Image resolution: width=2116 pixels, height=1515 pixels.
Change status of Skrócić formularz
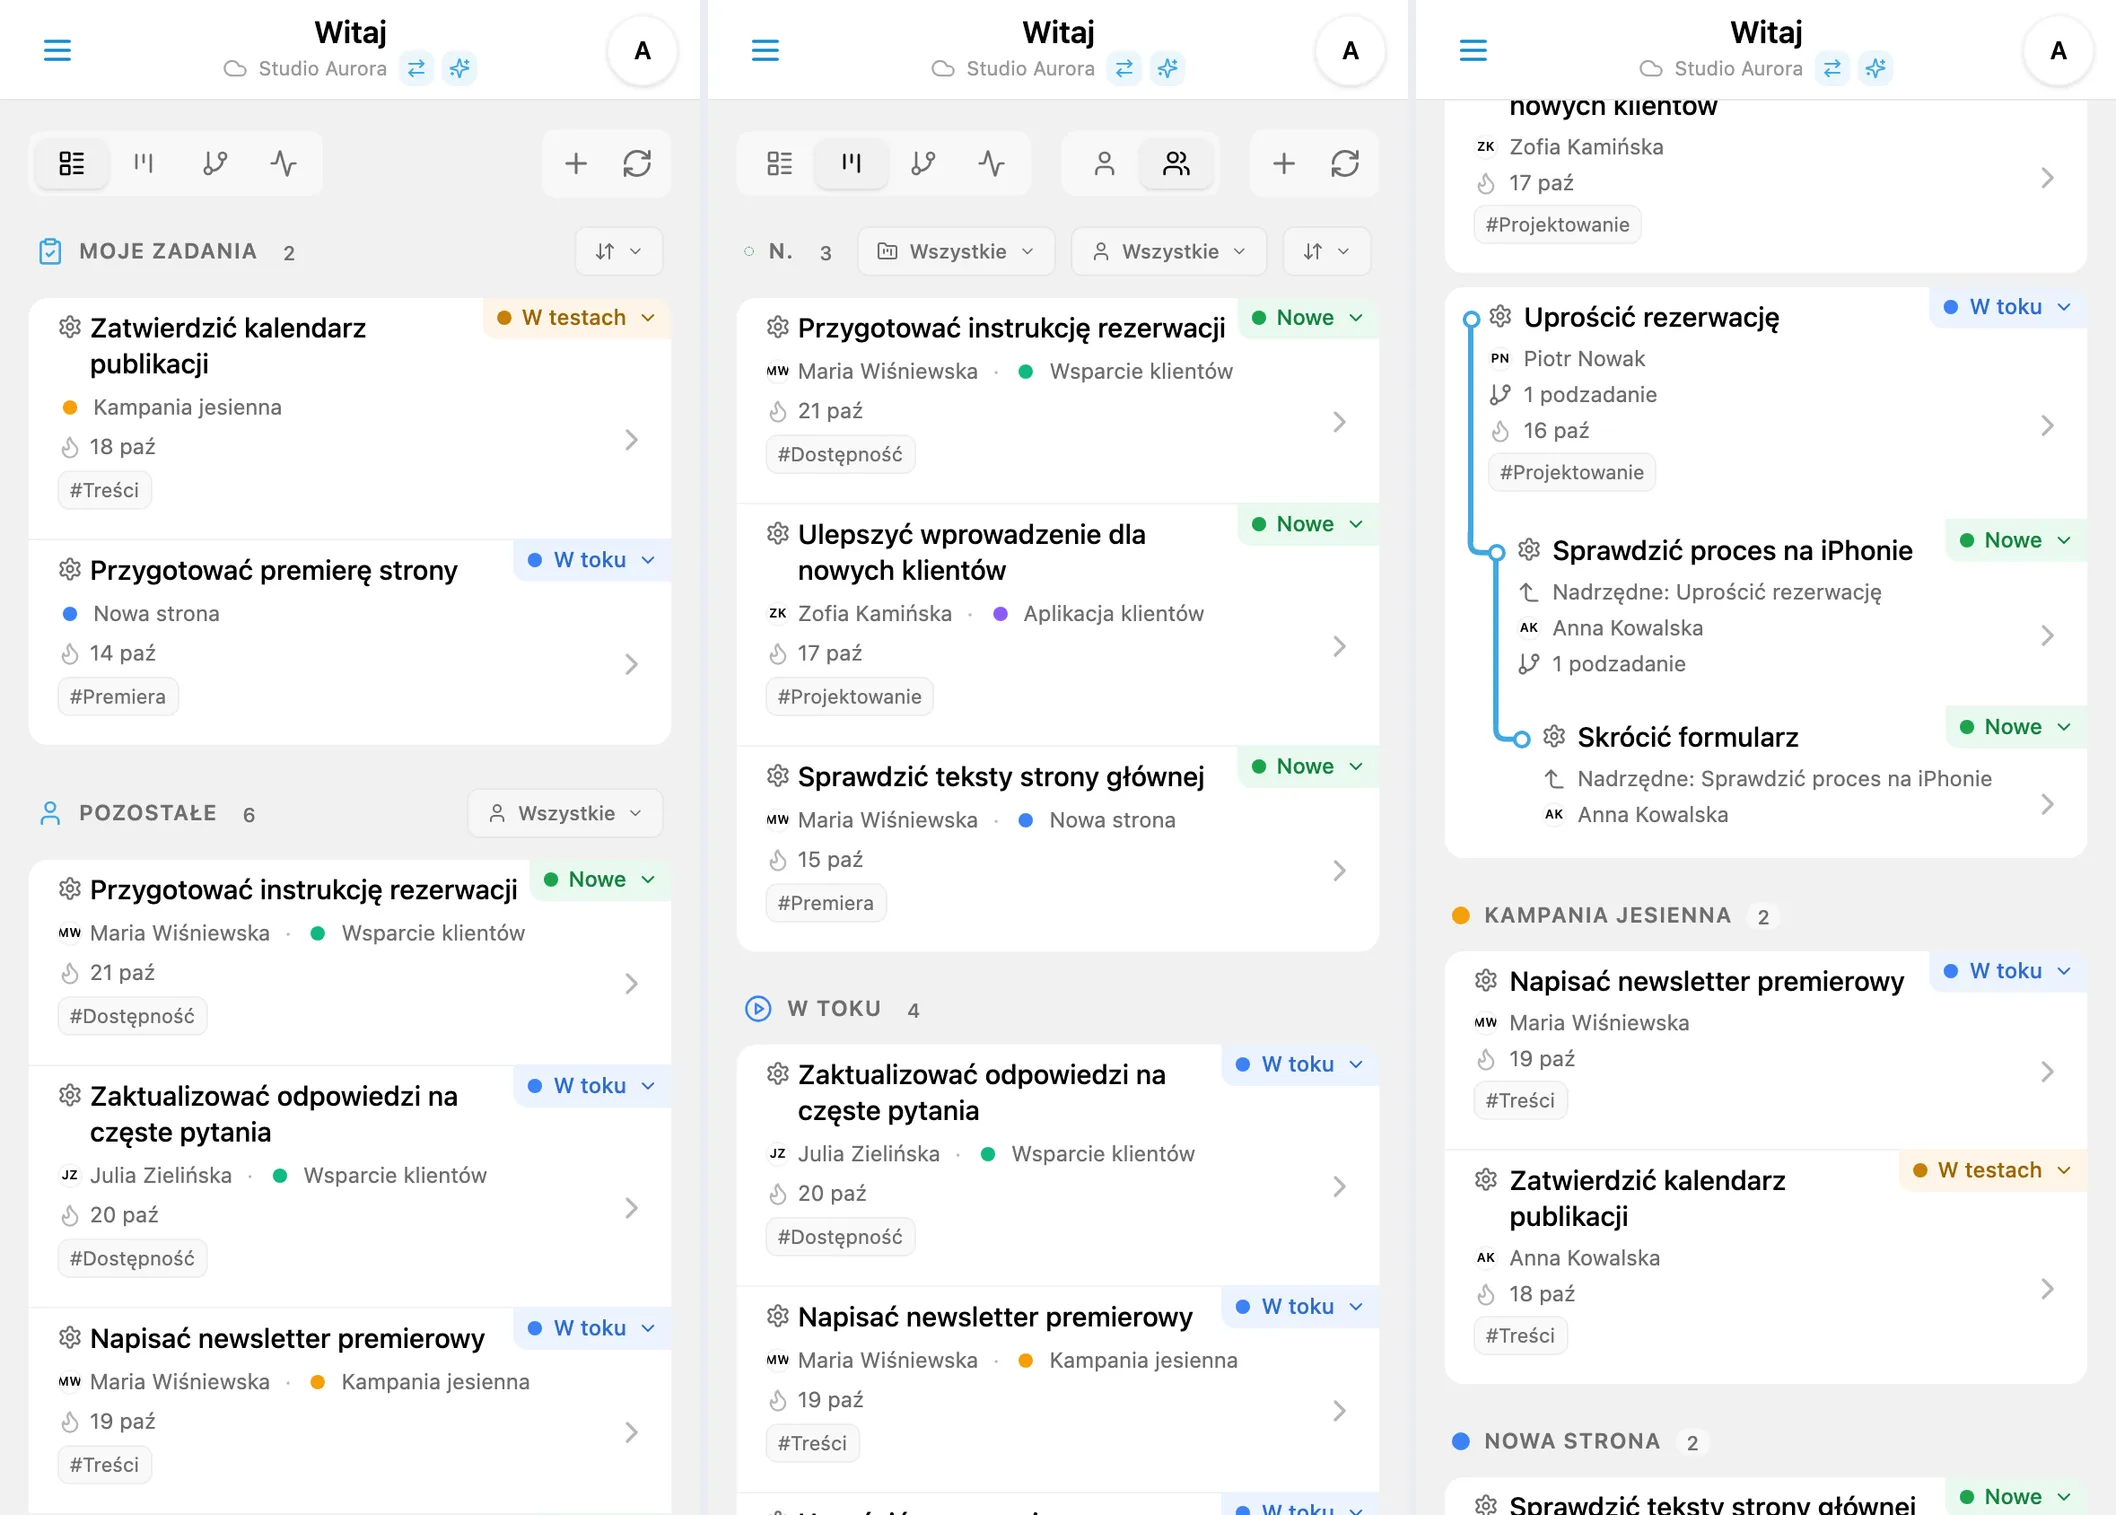(x=2016, y=727)
